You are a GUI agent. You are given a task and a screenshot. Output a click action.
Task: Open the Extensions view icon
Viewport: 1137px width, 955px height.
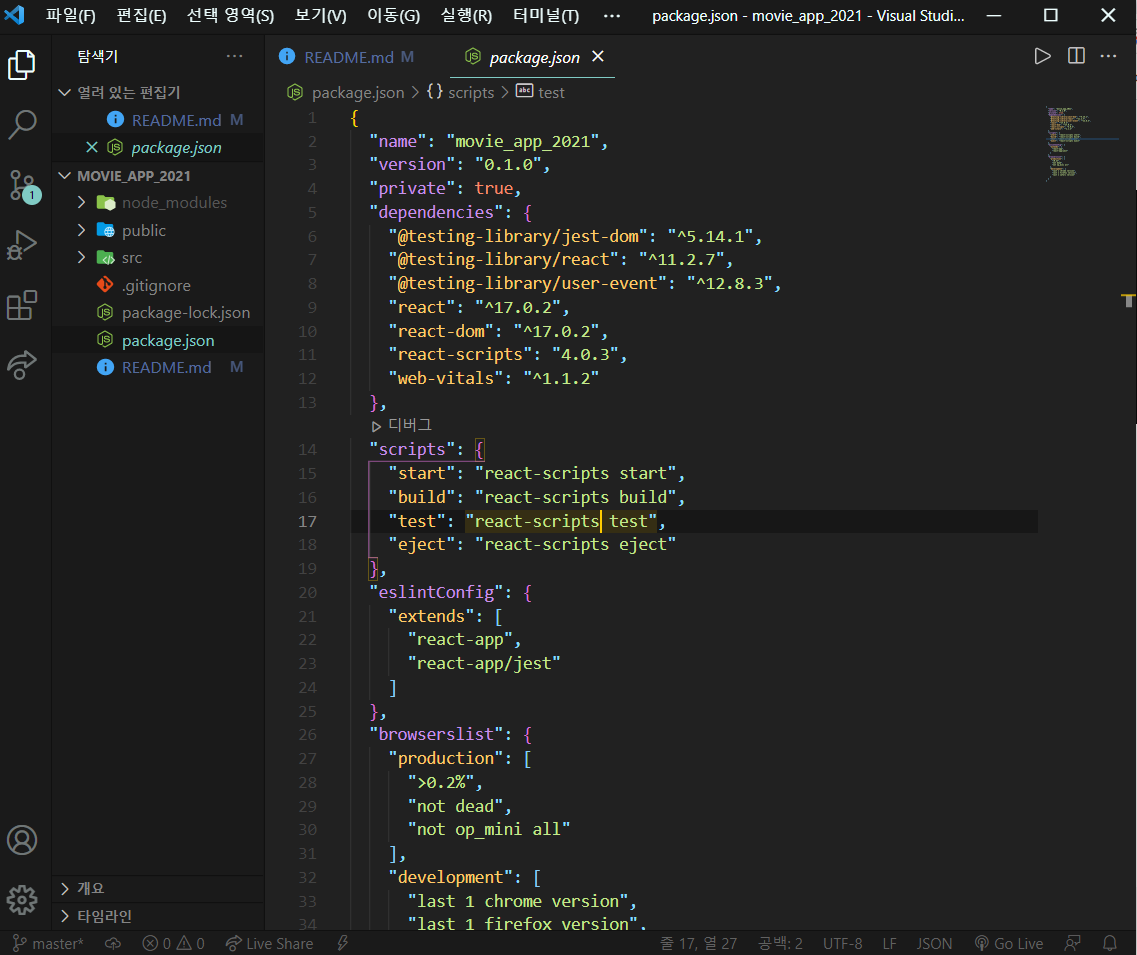coord(22,305)
